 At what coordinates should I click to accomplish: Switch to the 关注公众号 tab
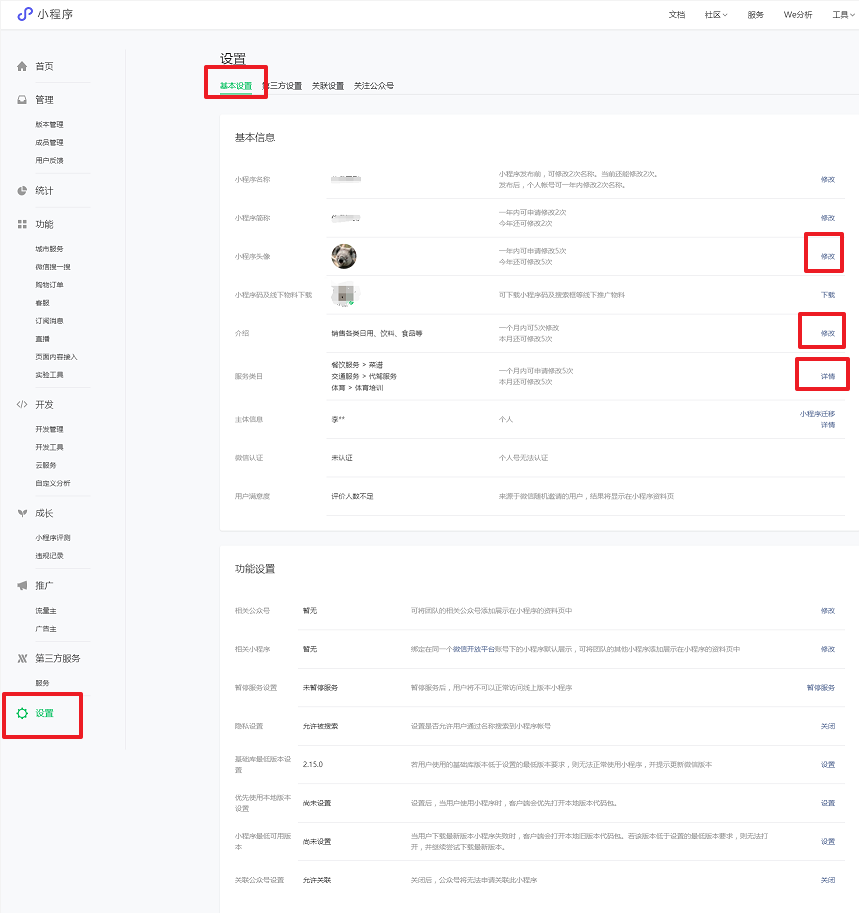[374, 86]
